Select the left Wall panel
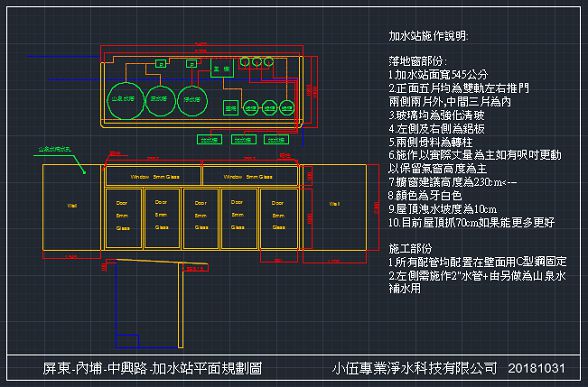Image resolution: width=588 pixels, height=387 pixels. click(72, 207)
